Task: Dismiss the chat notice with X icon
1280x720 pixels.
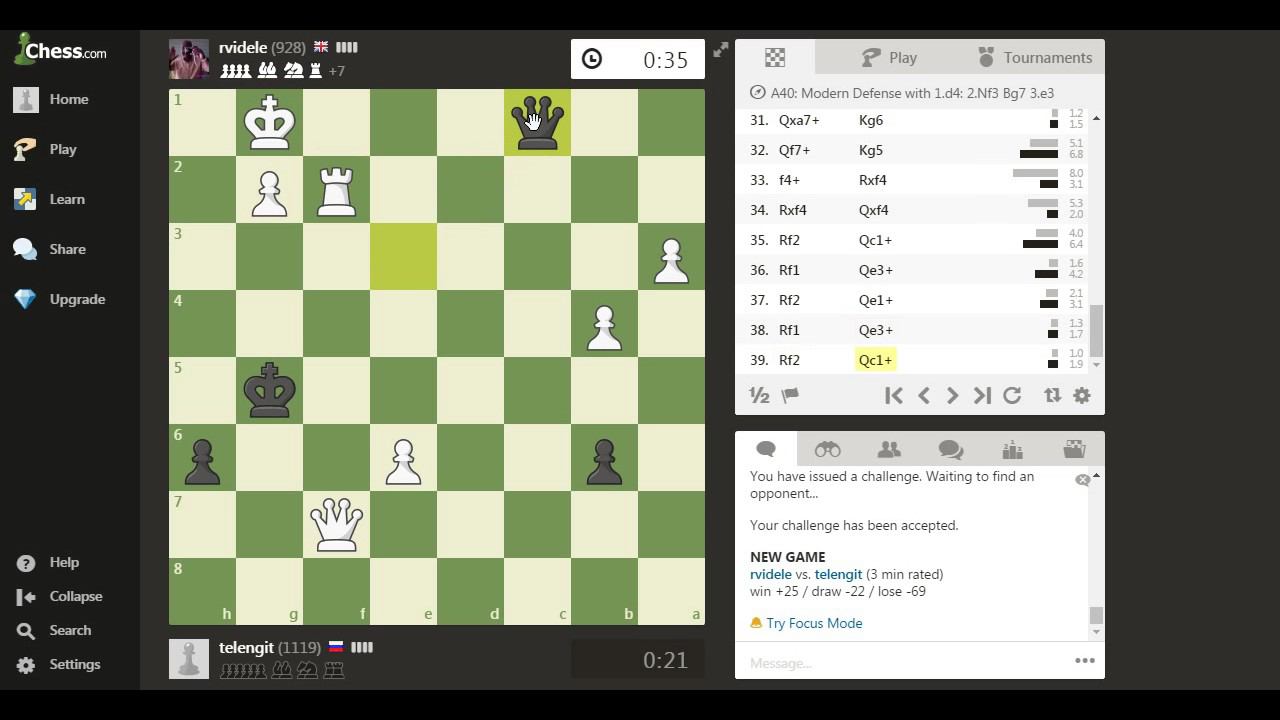Action: pos(1082,480)
